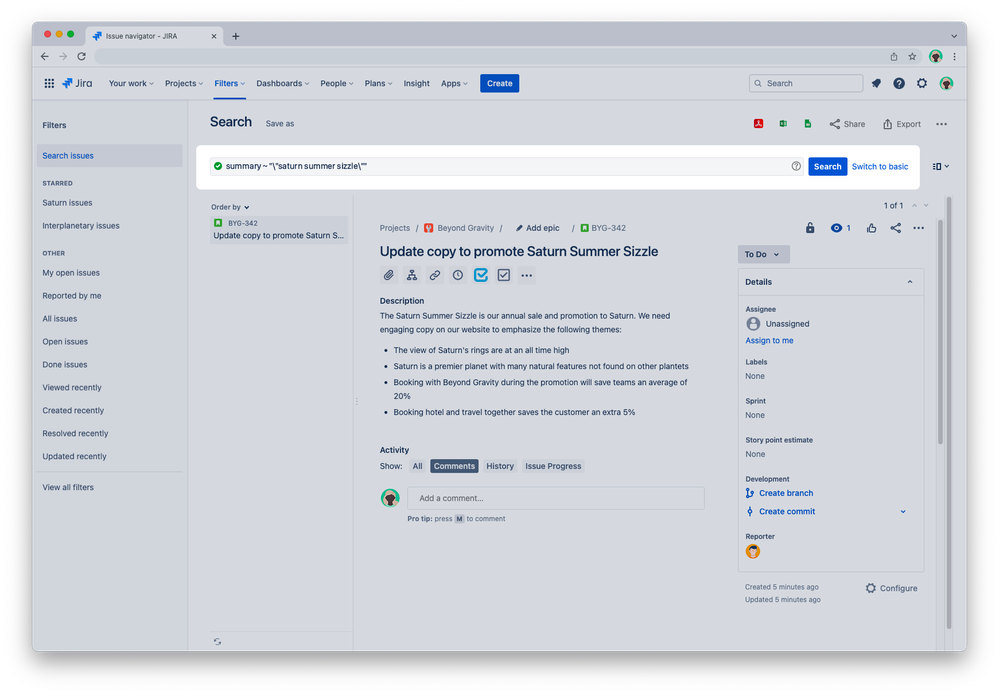Image resolution: width=999 pixels, height=694 pixels.
Task: Open the help question mark icon
Action: coord(899,83)
